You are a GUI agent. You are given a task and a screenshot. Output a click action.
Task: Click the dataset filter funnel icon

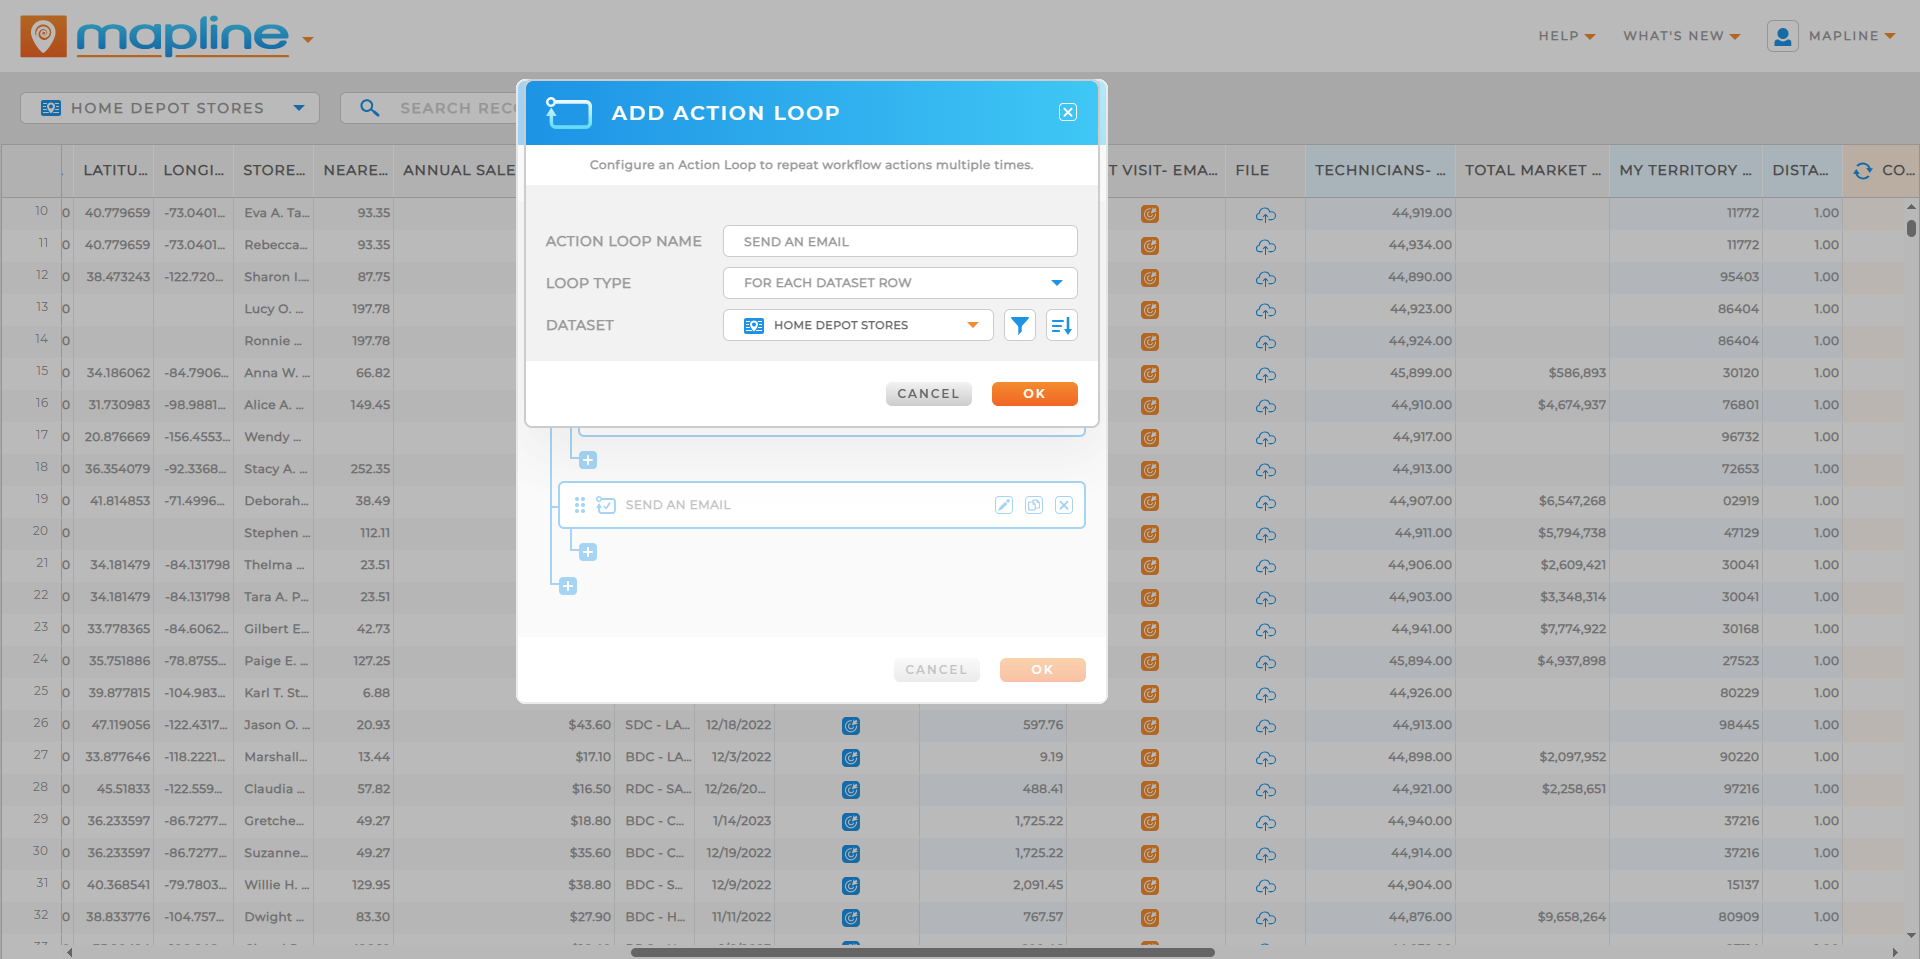tap(1019, 325)
